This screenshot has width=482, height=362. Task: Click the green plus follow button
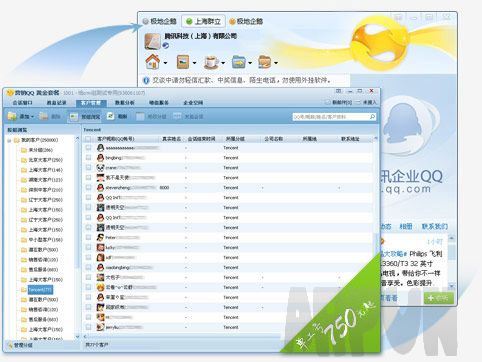[439, 298]
